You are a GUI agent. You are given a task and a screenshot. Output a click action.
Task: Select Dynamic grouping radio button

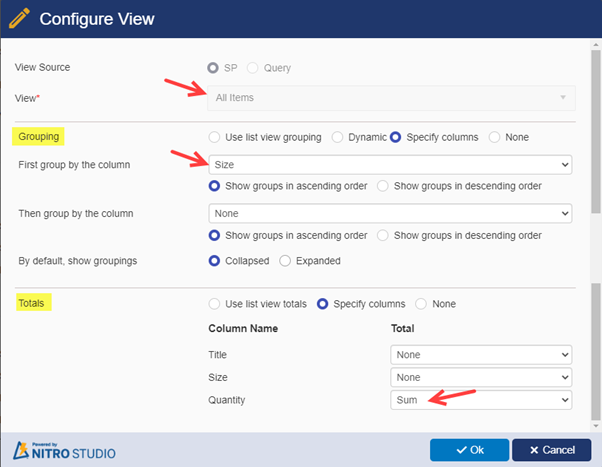(x=337, y=137)
